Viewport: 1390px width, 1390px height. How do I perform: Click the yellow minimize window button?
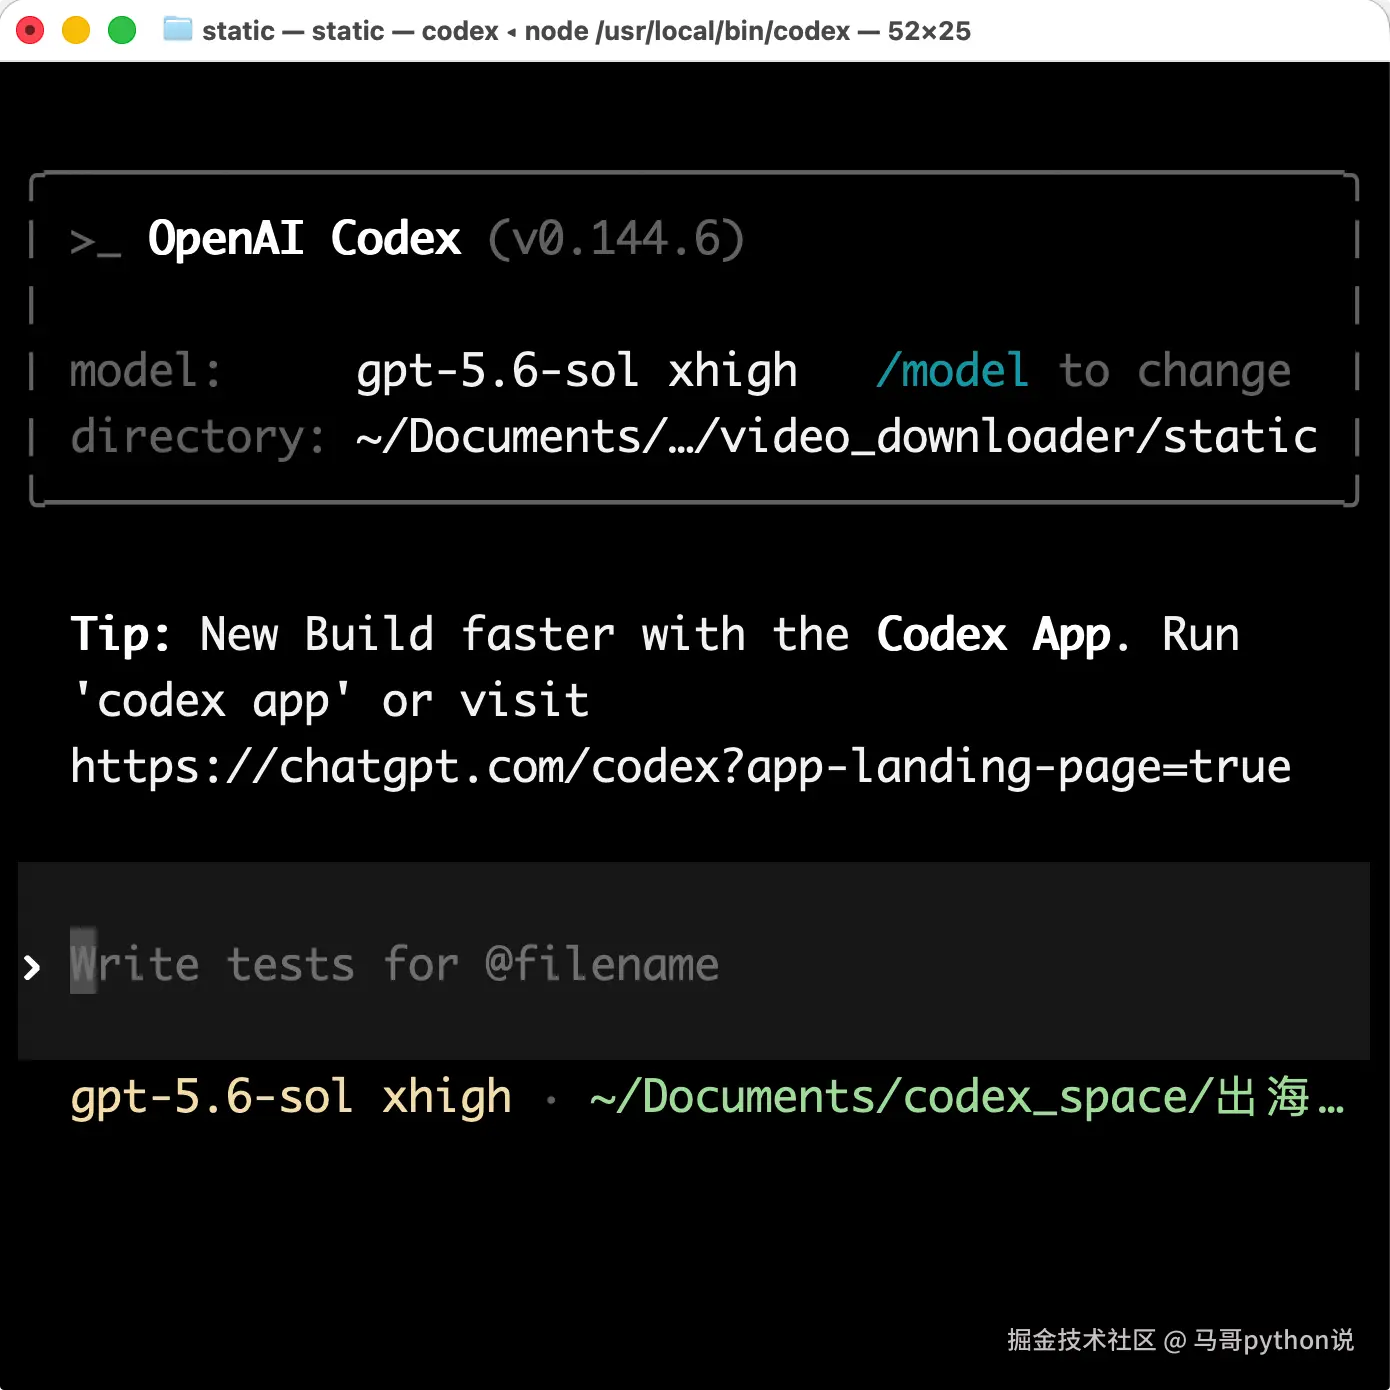(76, 30)
